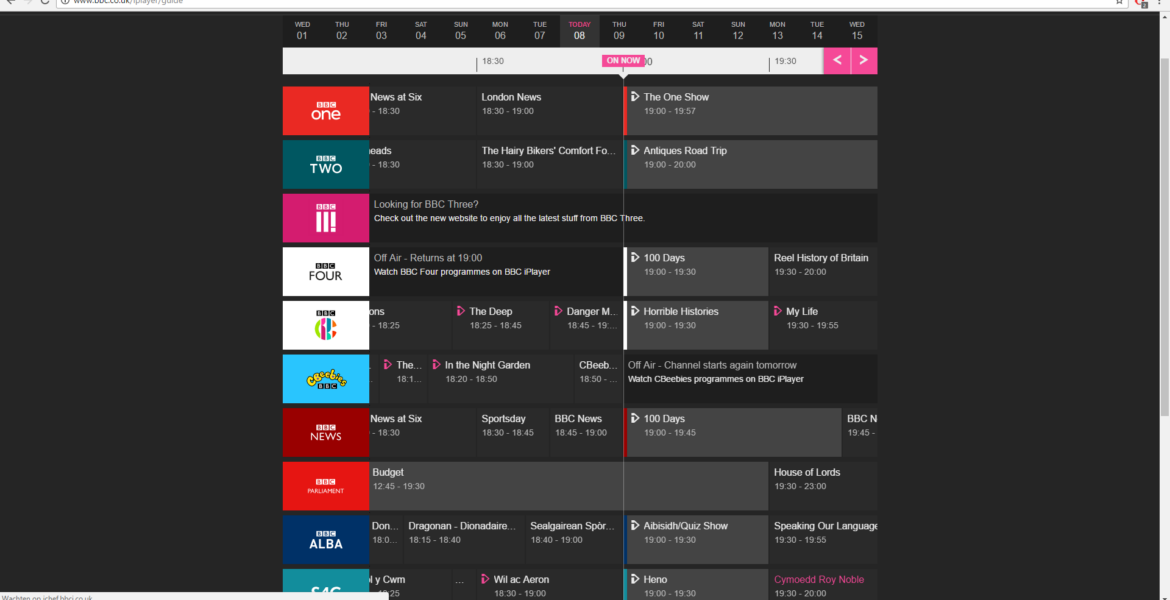Play Antiques Road Trip programme
The height and width of the screenshot is (600, 1170).
coord(685,151)
